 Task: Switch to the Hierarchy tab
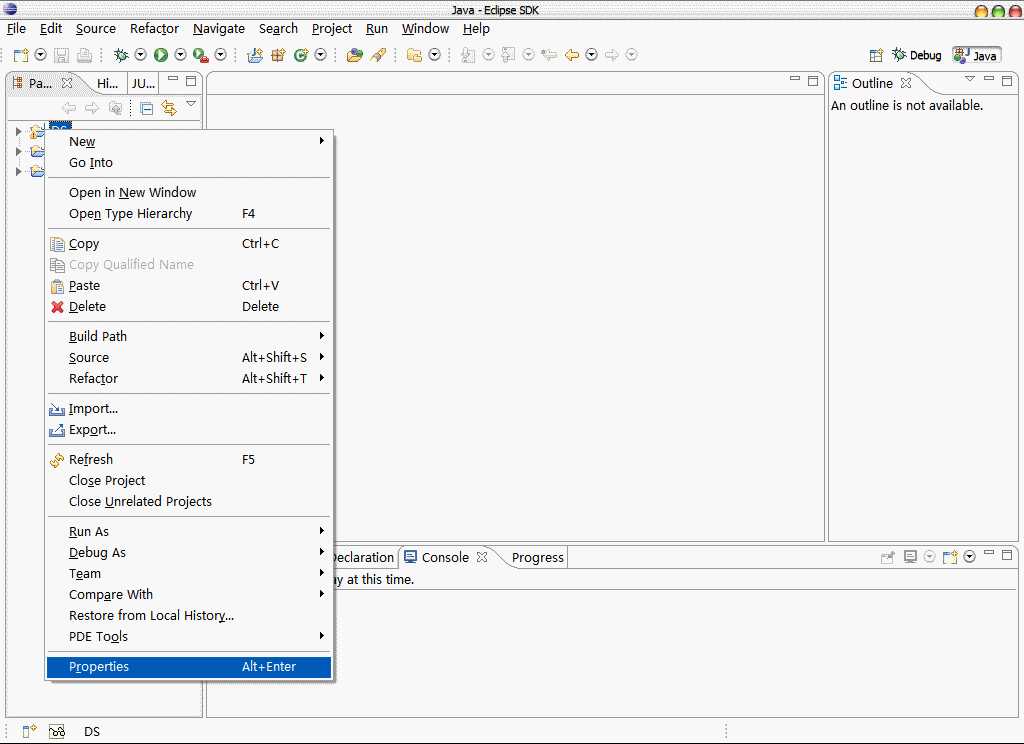pyautogui.click(x=107, y=84)
